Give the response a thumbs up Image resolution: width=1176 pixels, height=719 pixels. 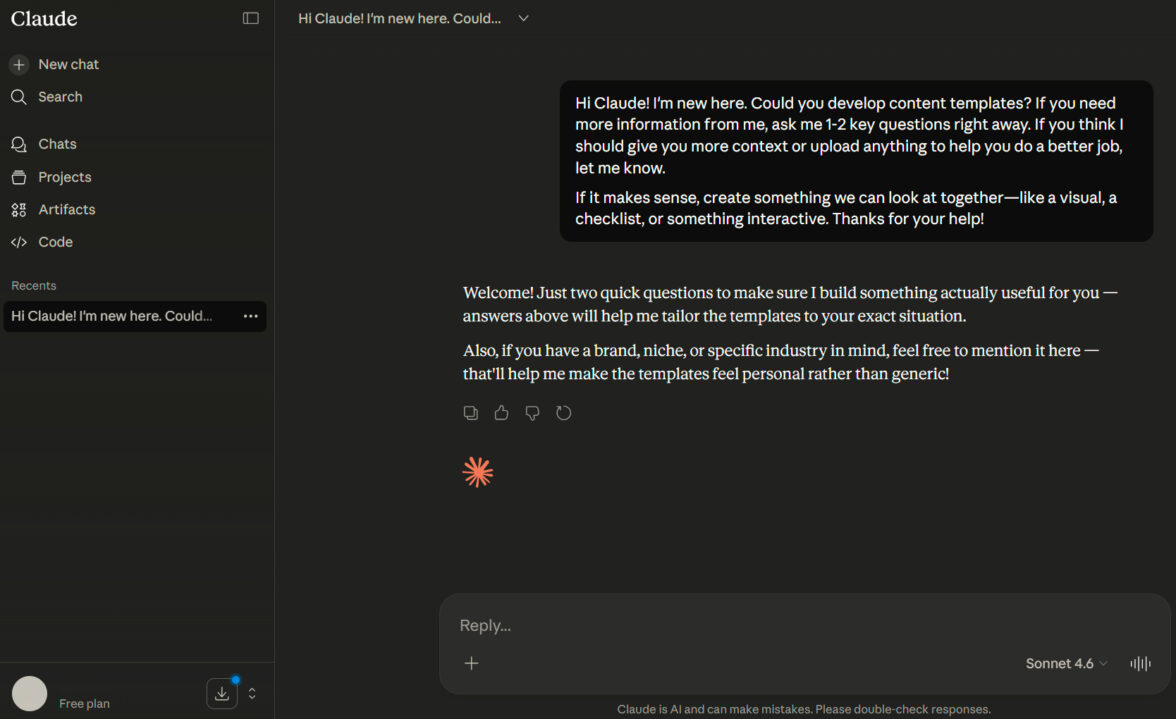tap(502, 413)
